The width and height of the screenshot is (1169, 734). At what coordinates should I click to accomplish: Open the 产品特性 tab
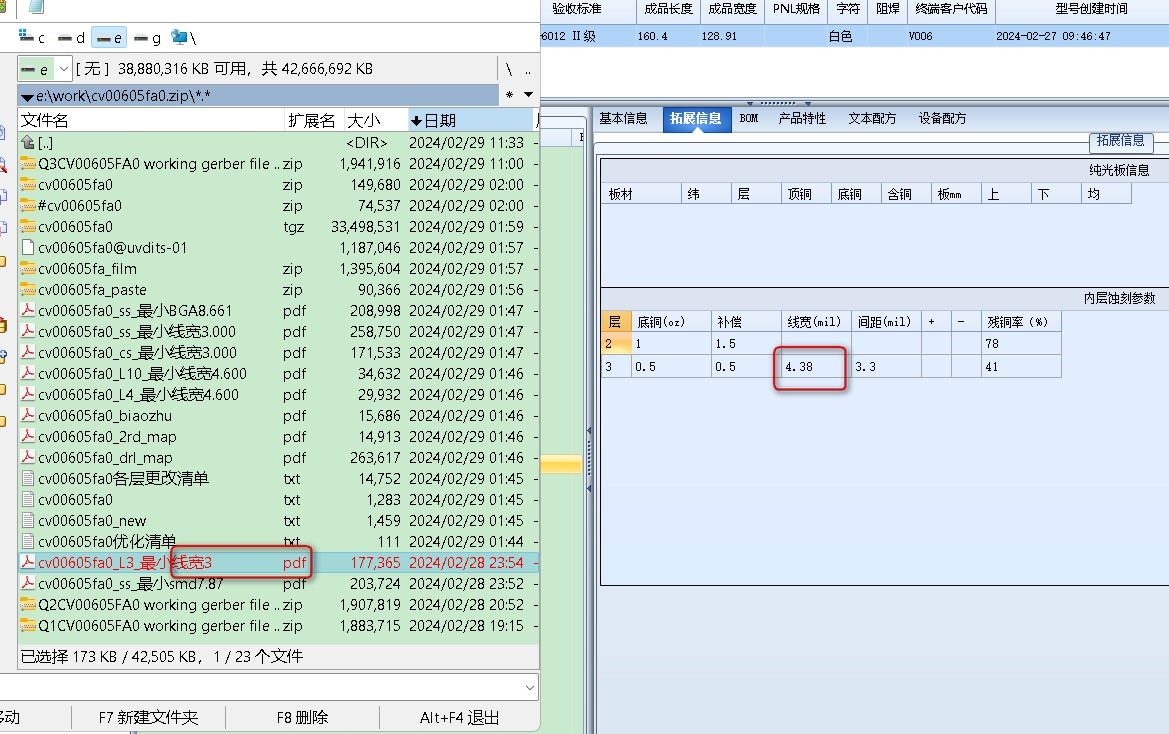(802, 118)
